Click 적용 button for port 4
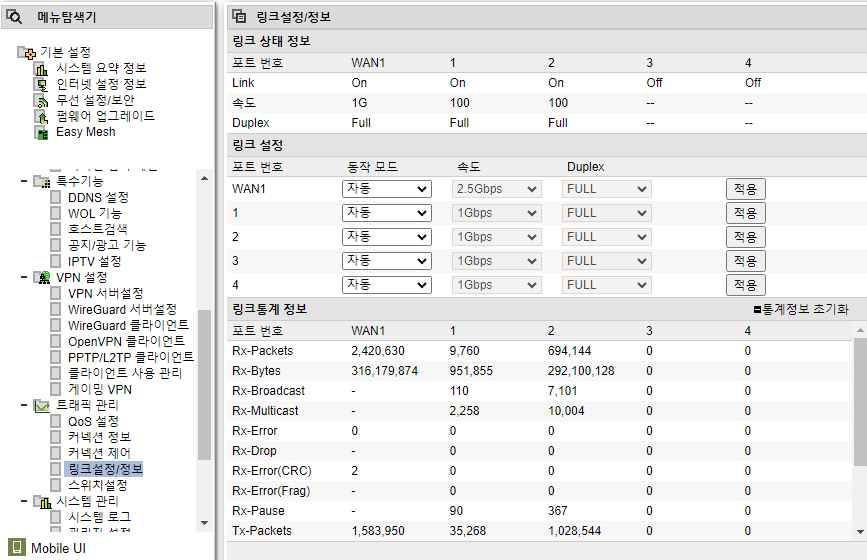The height and width of the screenshot is (560, 867). coord(745,285)
